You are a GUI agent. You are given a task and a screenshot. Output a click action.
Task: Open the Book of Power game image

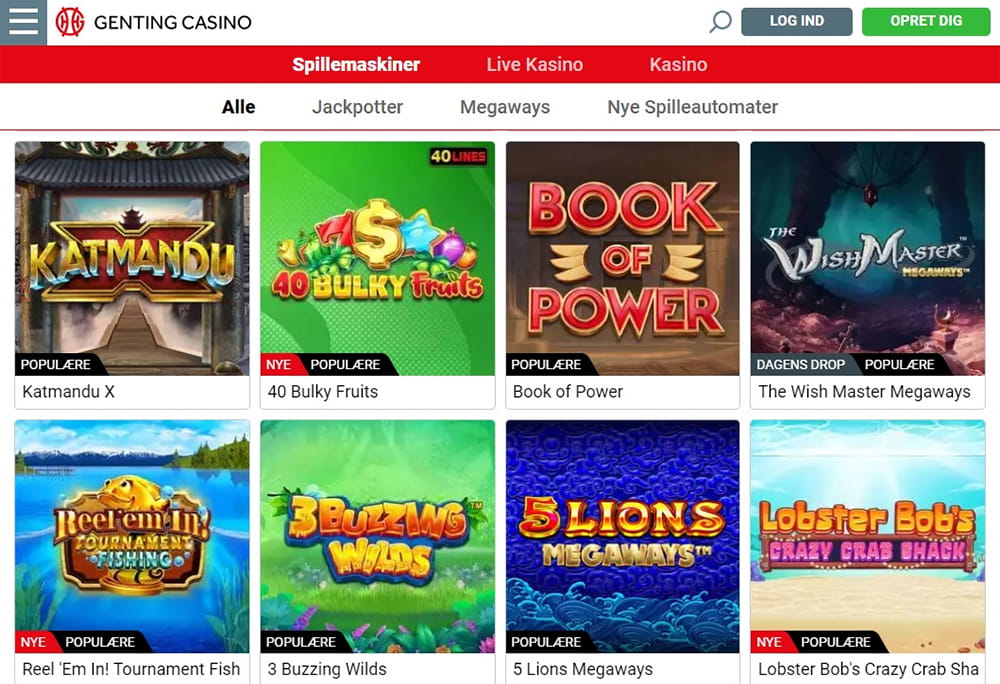tap(622, 258)
